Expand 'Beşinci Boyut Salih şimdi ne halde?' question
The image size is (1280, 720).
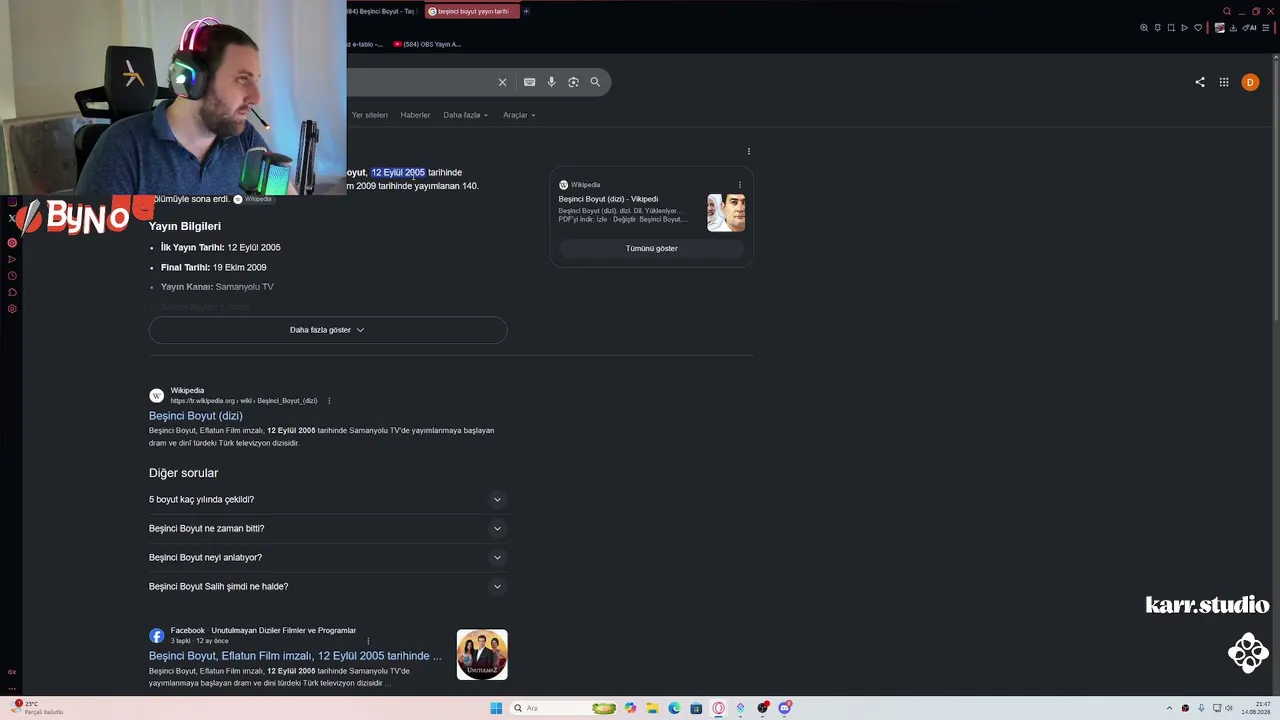click(x=328, y=587)
